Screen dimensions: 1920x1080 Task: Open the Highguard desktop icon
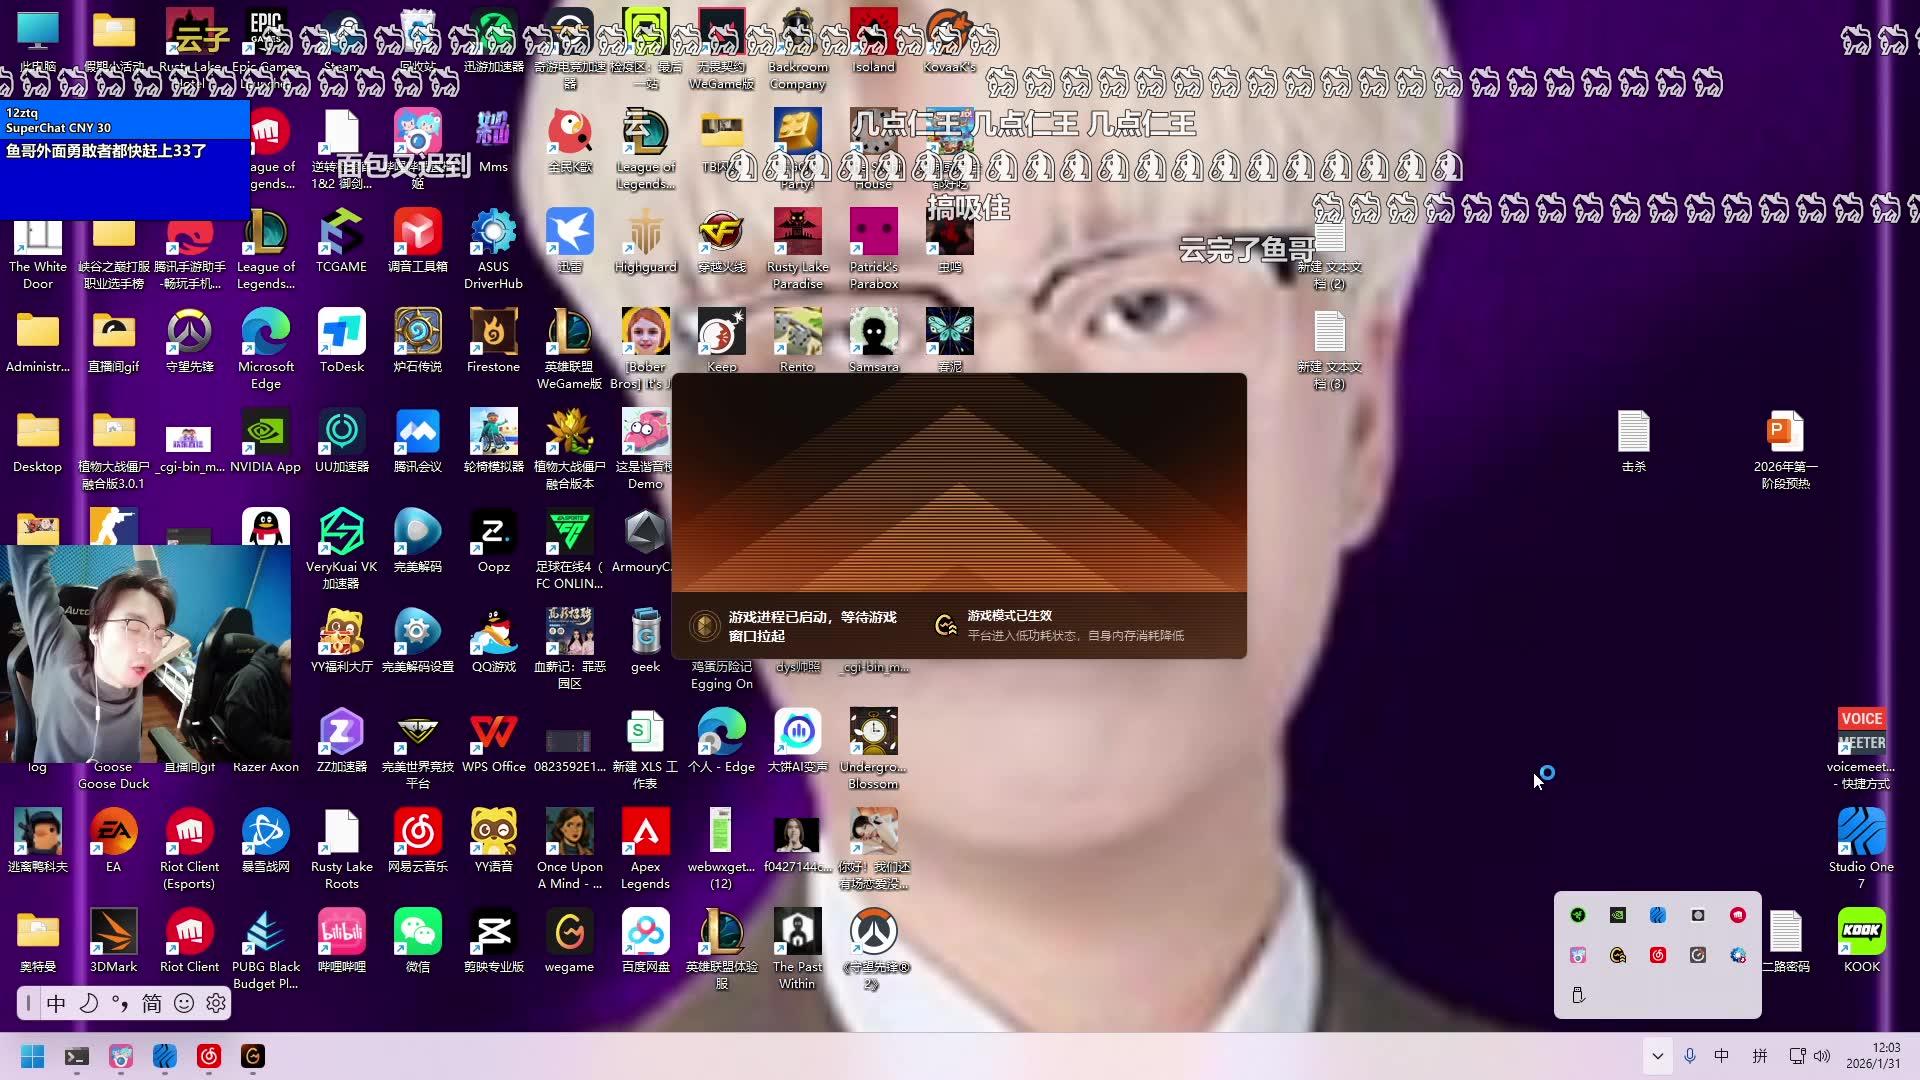click(645, 241)
